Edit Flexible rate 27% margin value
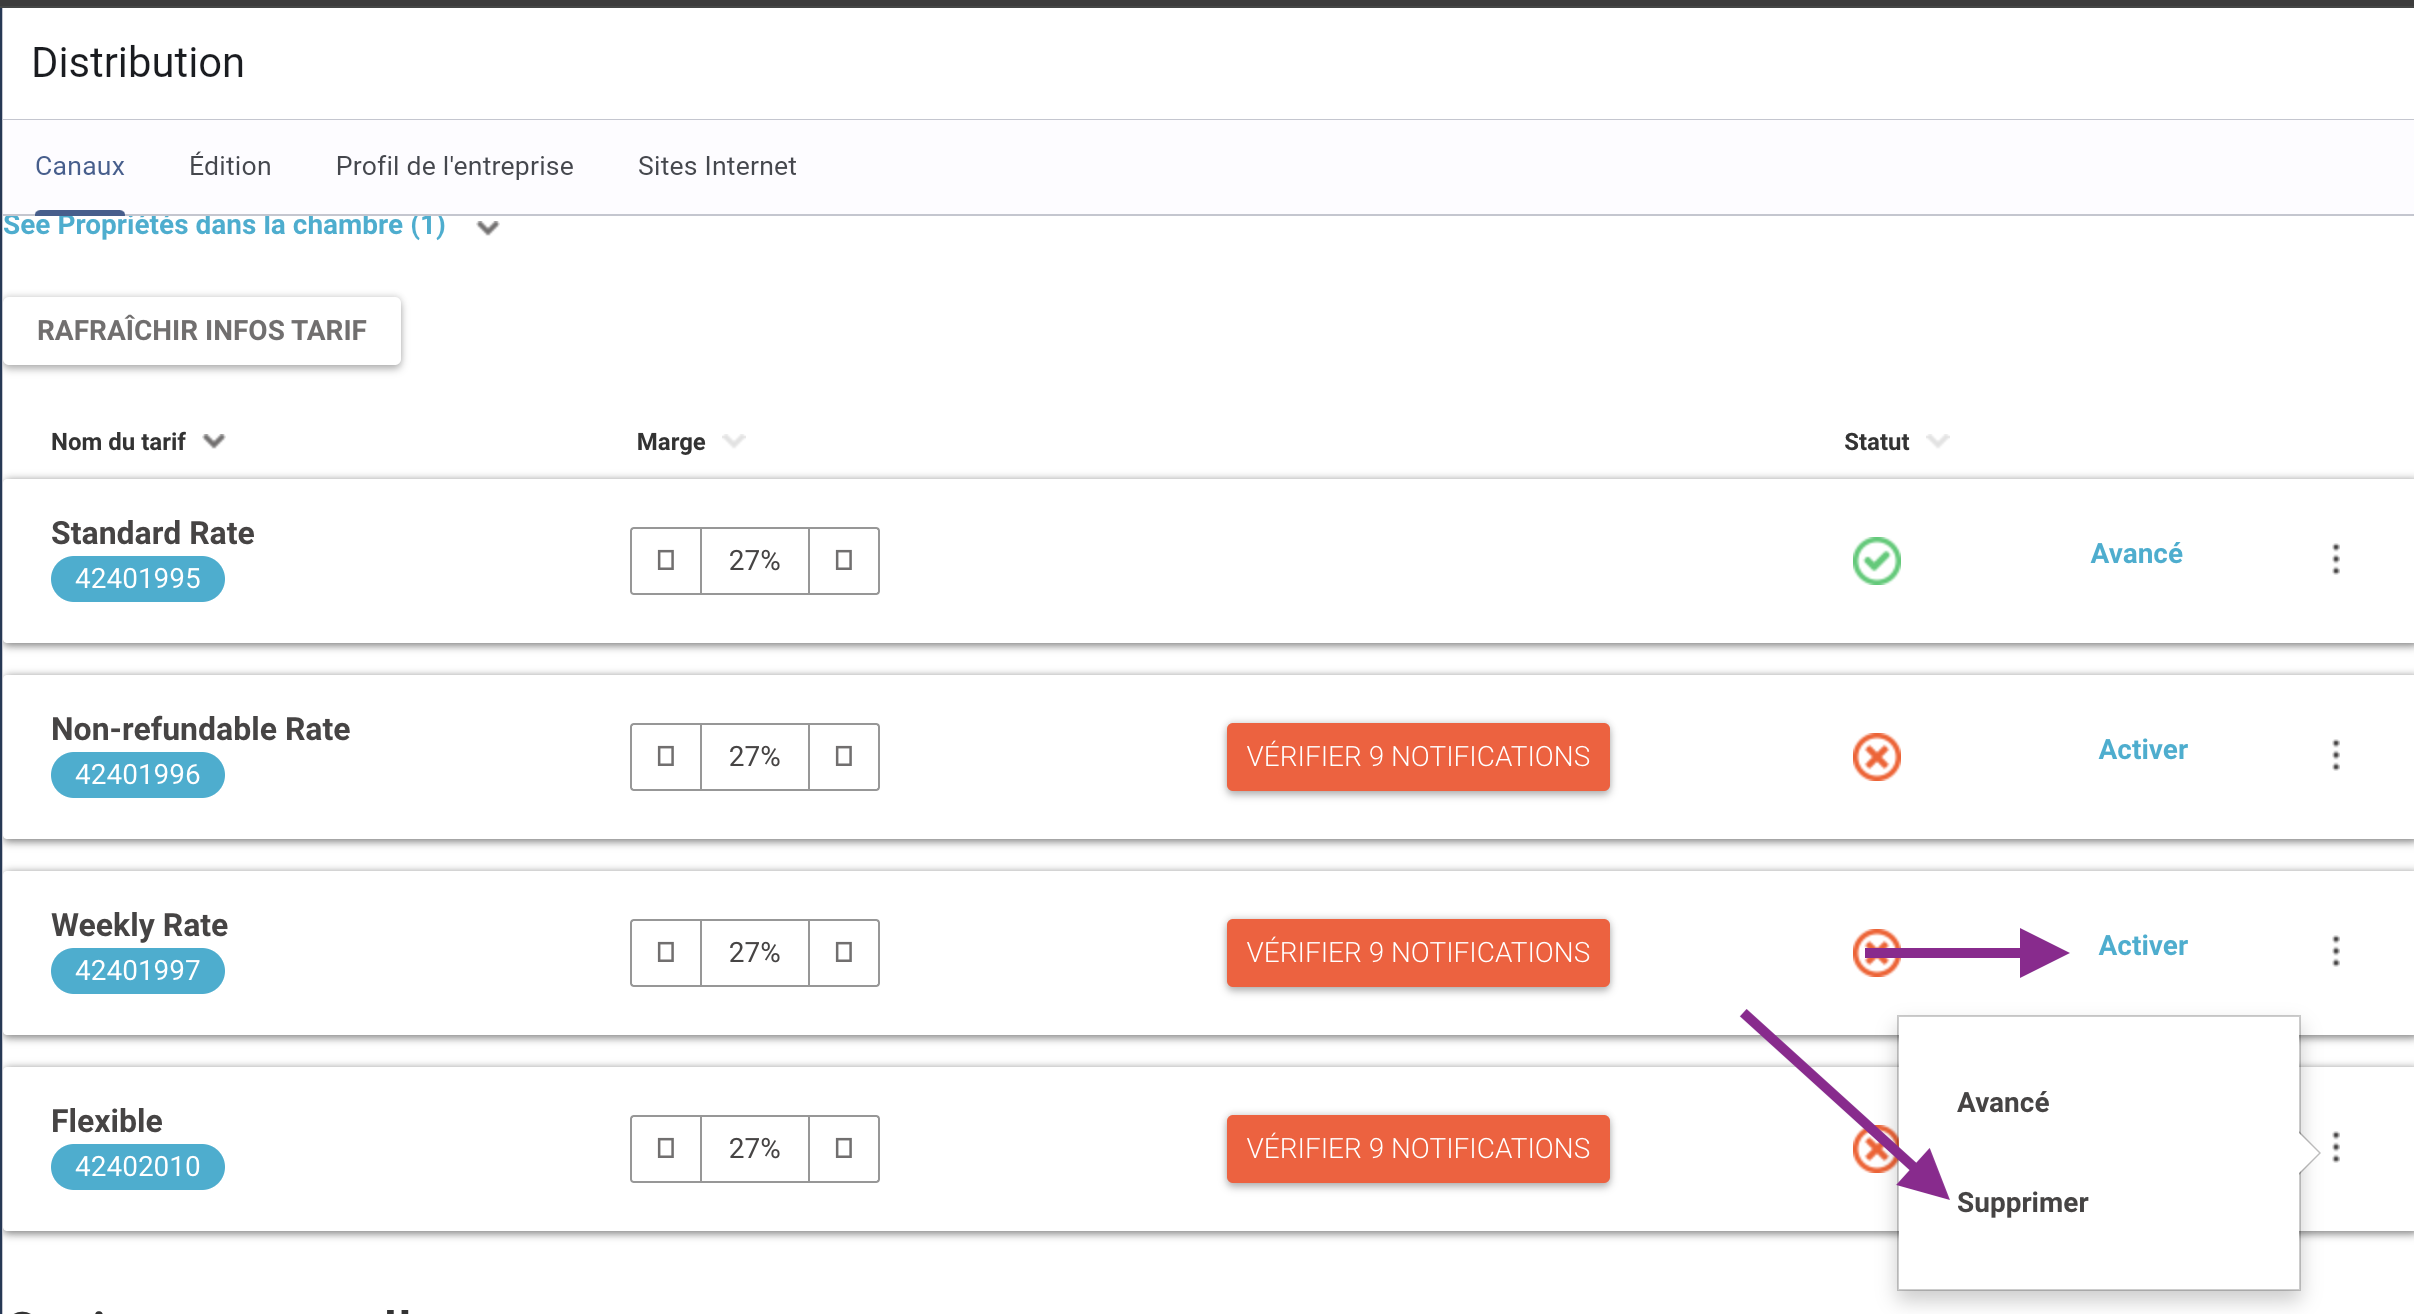Image resolution: width=2414 pixels, height=1314 pixels. point(755,1148)
